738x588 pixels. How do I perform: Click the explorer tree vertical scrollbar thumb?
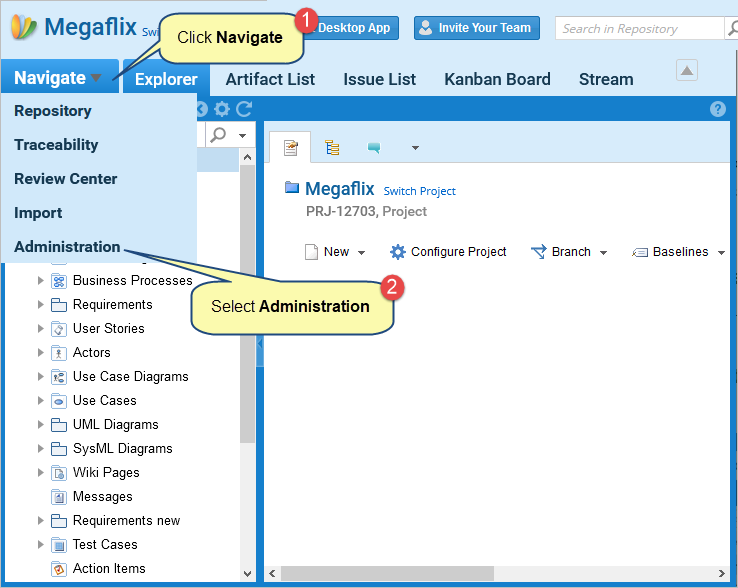coord(247,304)
